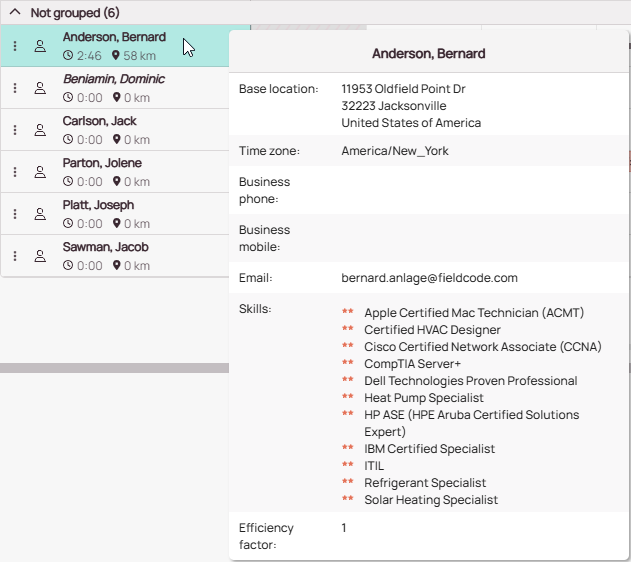
Task: Click the horizontal scrollbar below the engineer list
Action: (115, 368)
